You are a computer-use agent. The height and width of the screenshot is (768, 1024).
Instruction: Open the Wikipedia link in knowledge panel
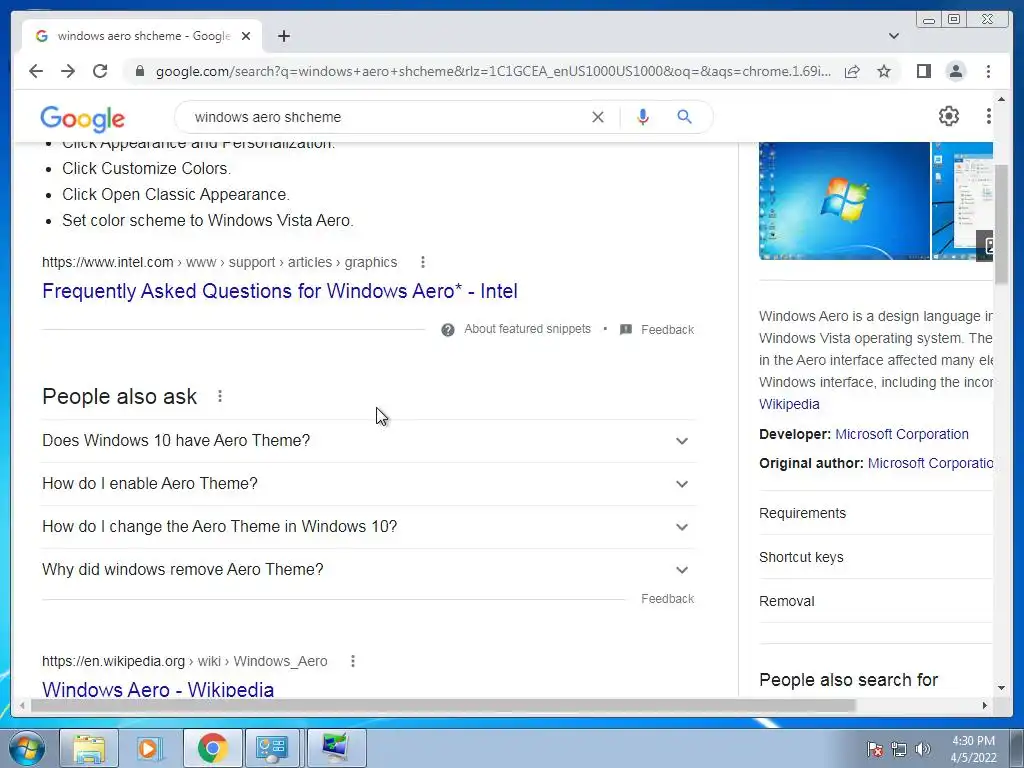[789, 404]
